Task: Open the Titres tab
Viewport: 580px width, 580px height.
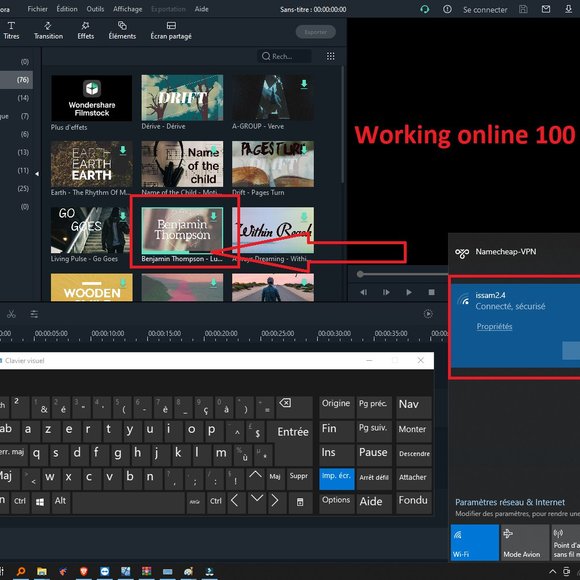Action: (x=11, y=30)
